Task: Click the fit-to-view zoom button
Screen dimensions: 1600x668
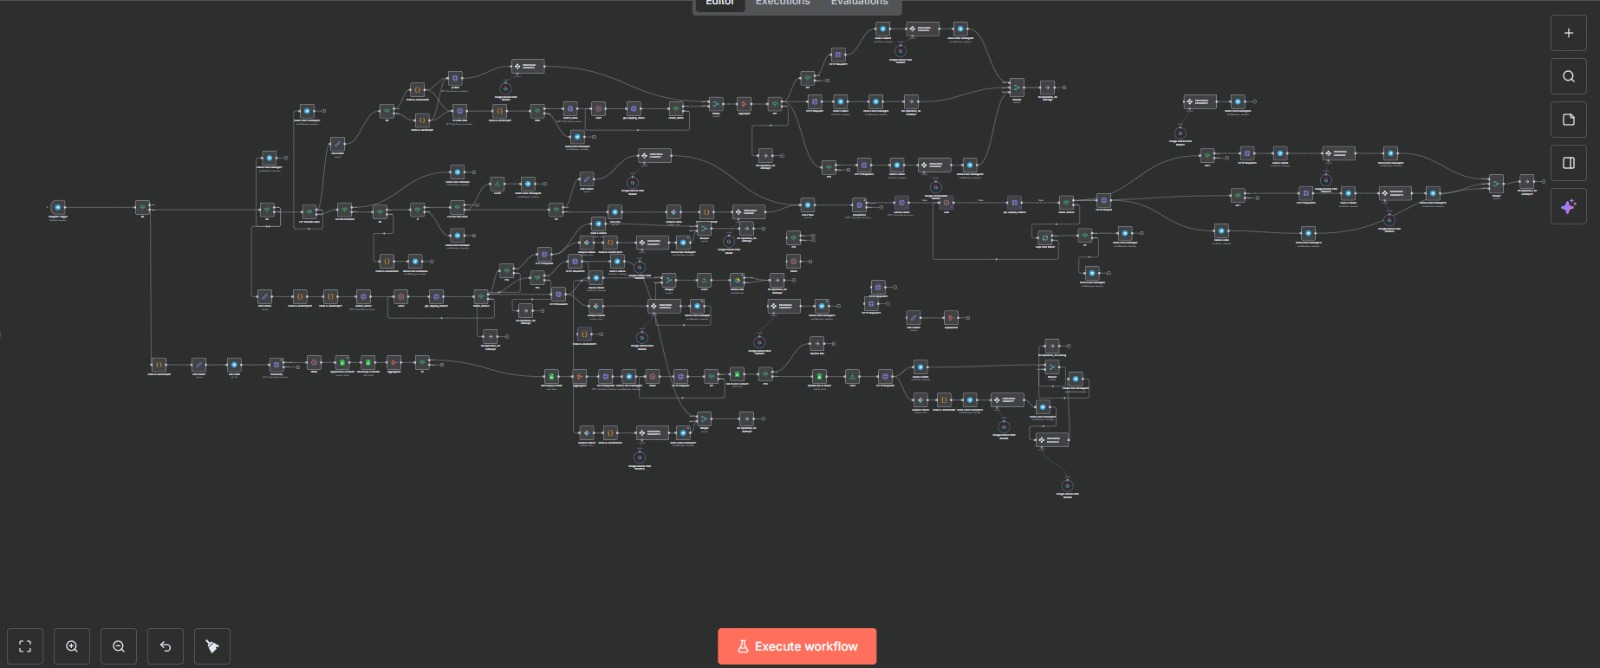Action: (x=26, y=646)
